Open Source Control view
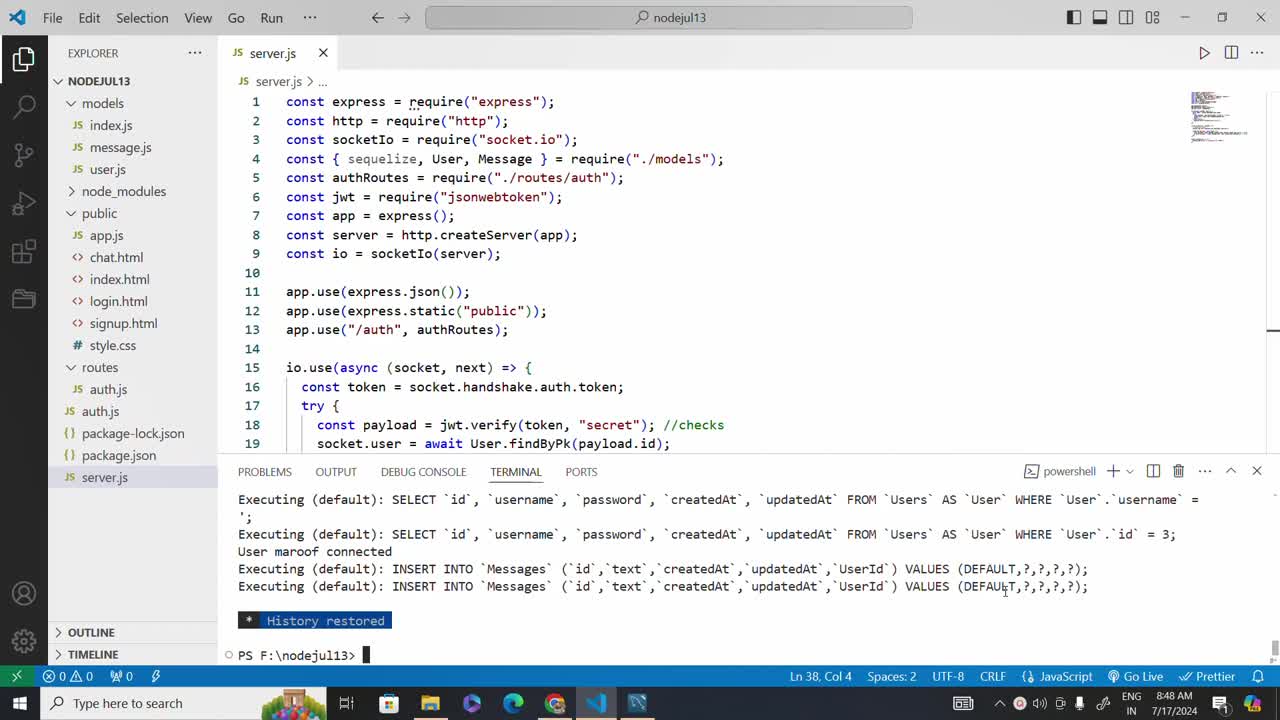Viewport: 1280px width, 720px height. click(24, 155)
